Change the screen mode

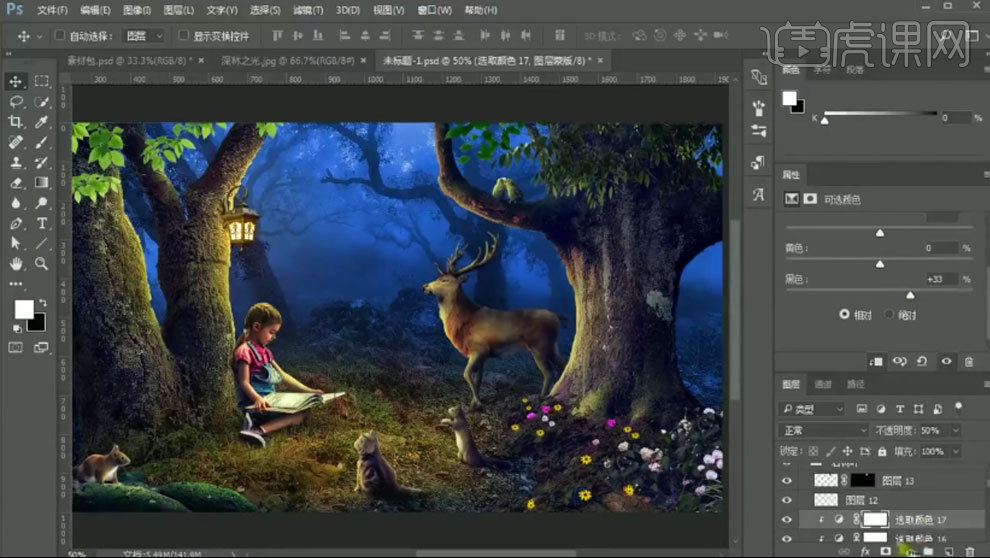coord(41,347)
